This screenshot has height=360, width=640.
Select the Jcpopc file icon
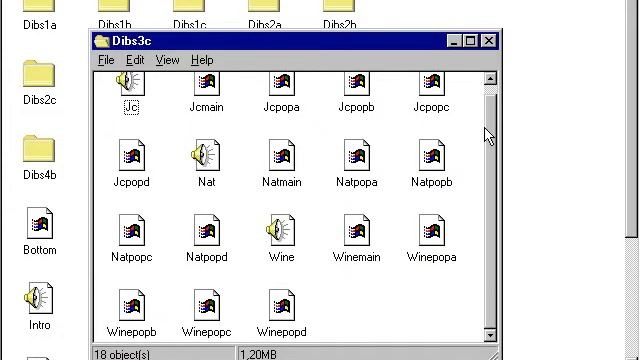432,83
